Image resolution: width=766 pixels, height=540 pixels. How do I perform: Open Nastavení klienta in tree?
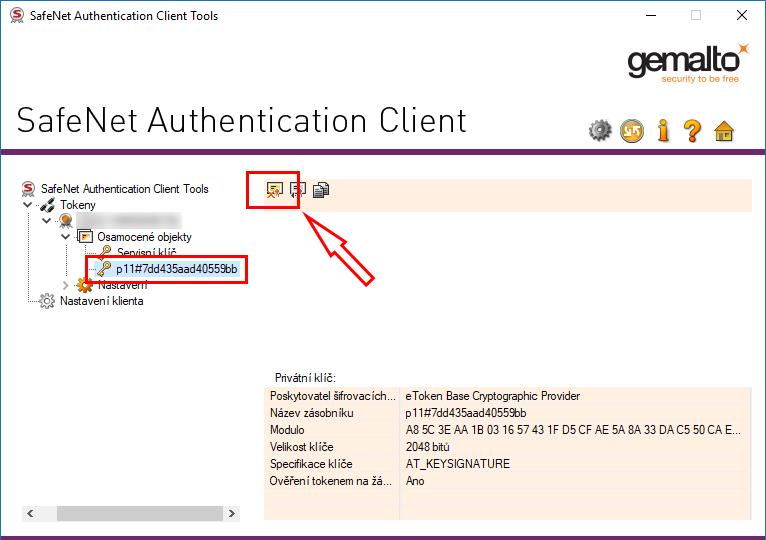(102, 301)
